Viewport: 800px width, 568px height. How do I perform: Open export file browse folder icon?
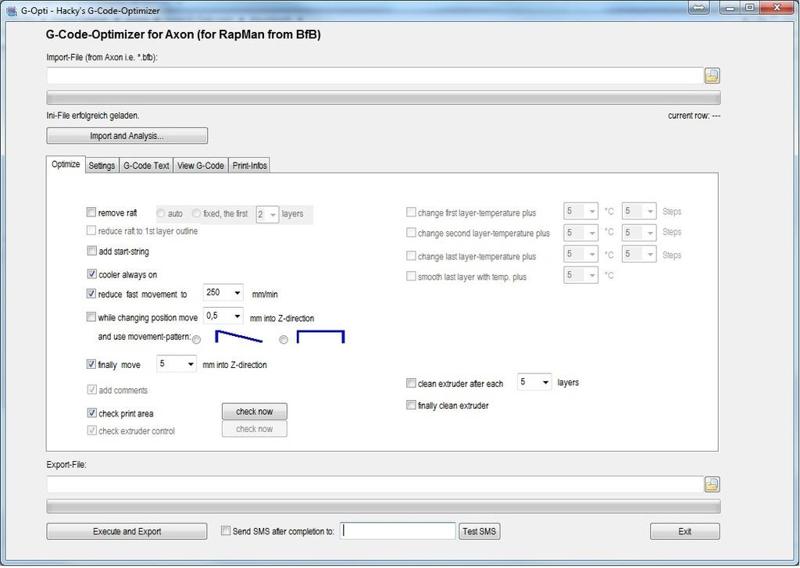pos(712,484)
